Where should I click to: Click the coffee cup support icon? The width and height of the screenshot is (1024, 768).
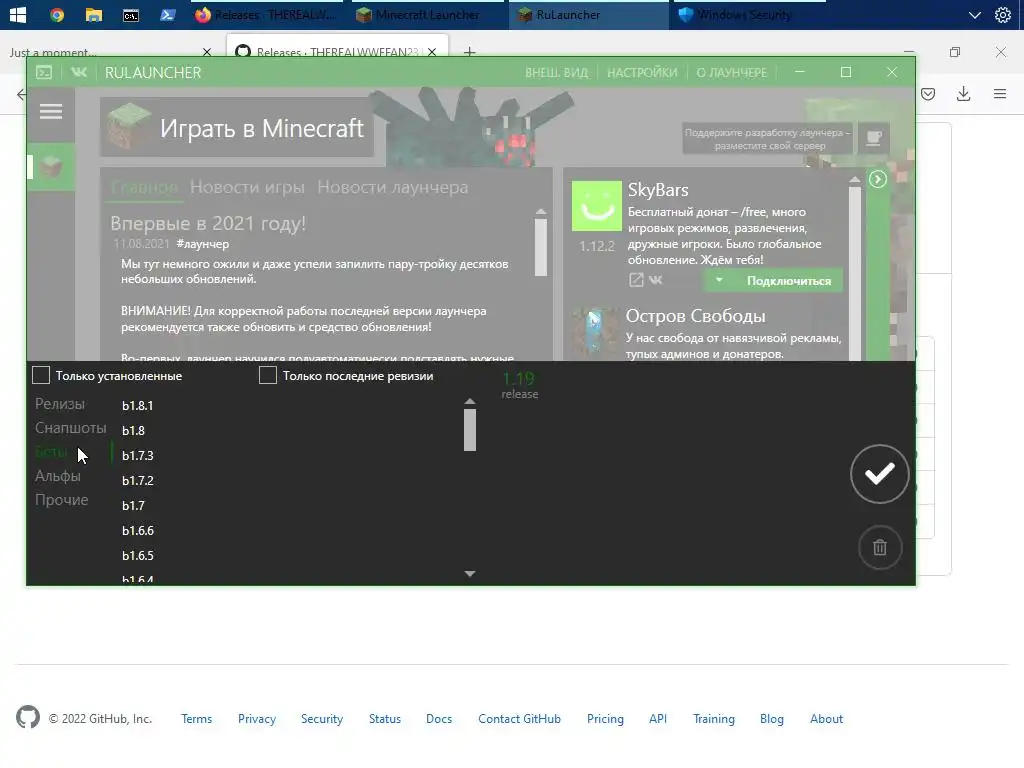tap(873, 138)
